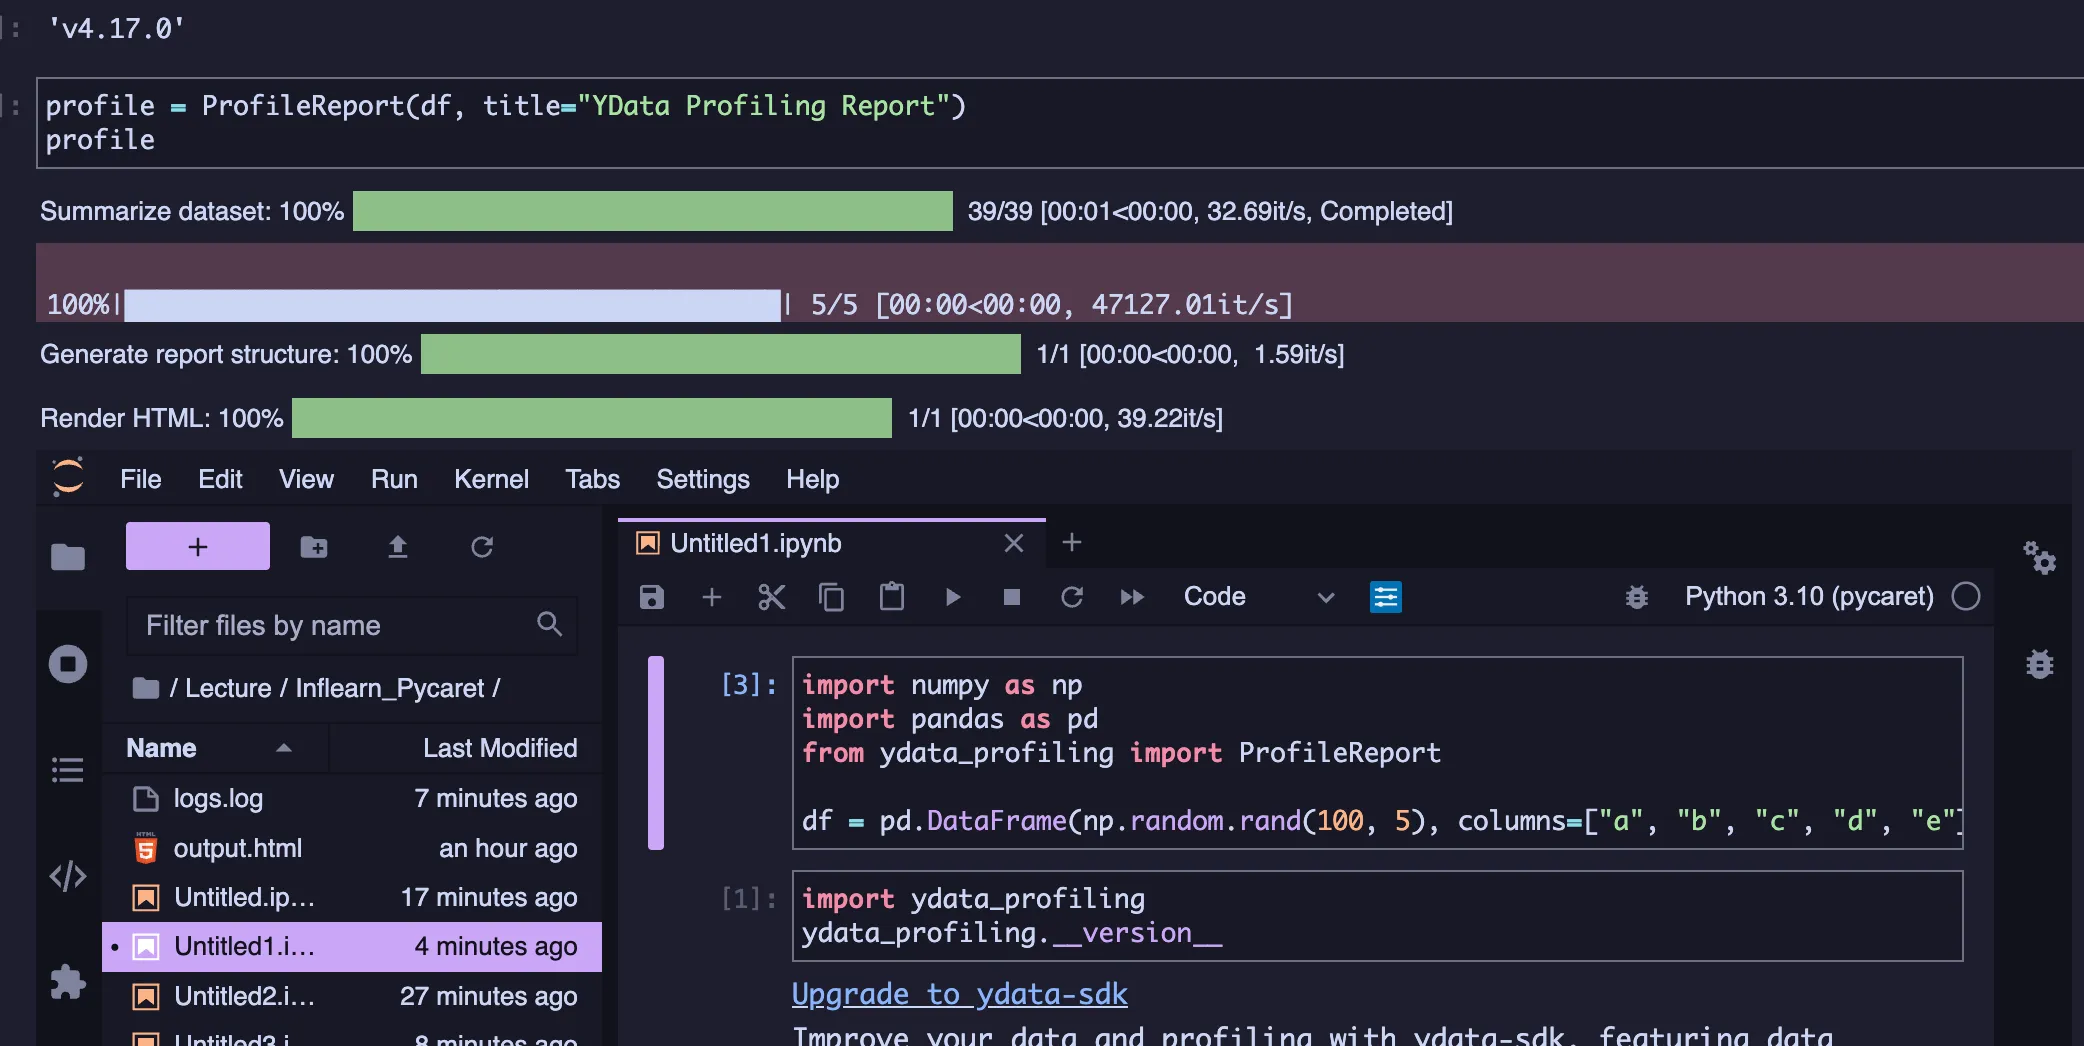The image size is (2084, 1046).
Task: Interrupt the kernel with stop button
Action: point(1011,597)
